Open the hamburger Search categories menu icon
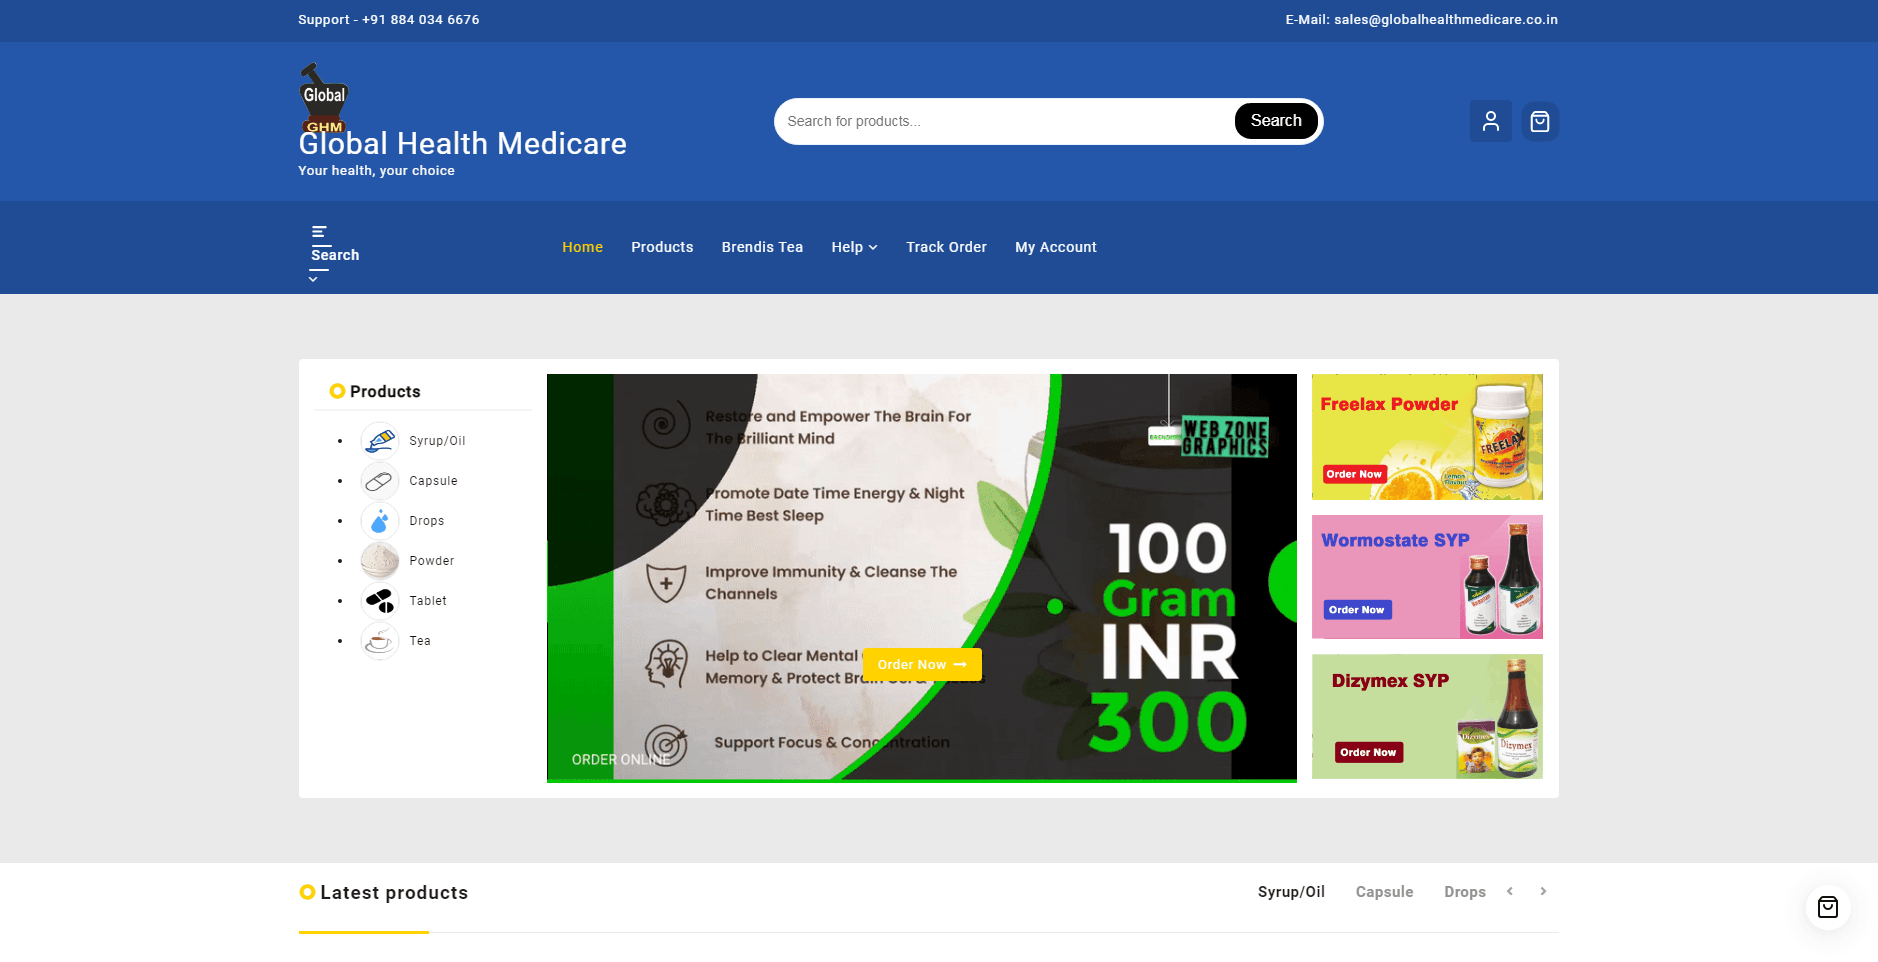This screenshot has height=962, width=1878. pyautogui.click(x=320, y=232)
